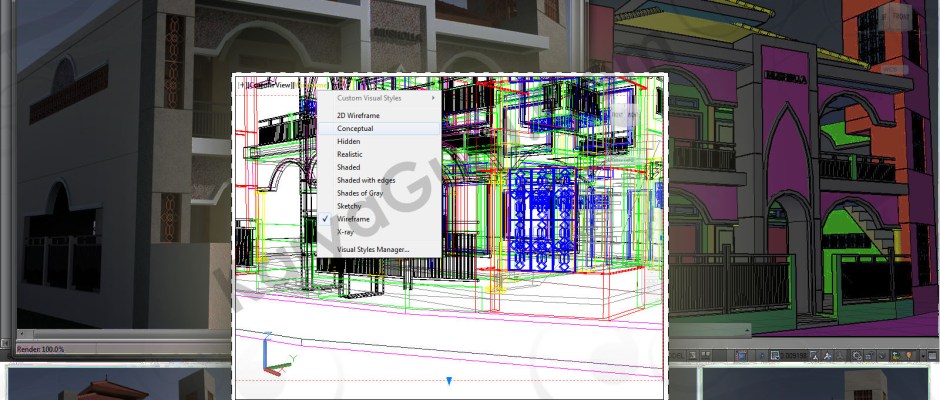
Task: Choose the Conceptual visual style
Action: point(379,128)
